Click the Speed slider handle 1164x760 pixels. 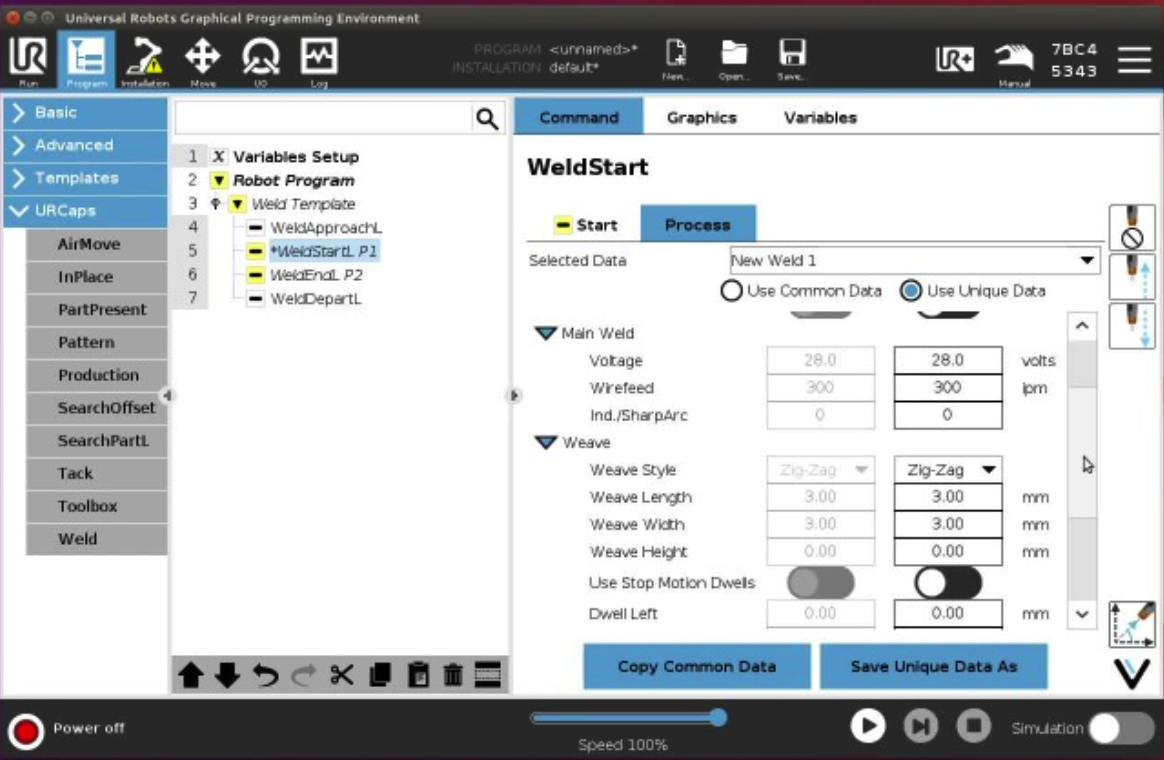(x=718, y=718)
